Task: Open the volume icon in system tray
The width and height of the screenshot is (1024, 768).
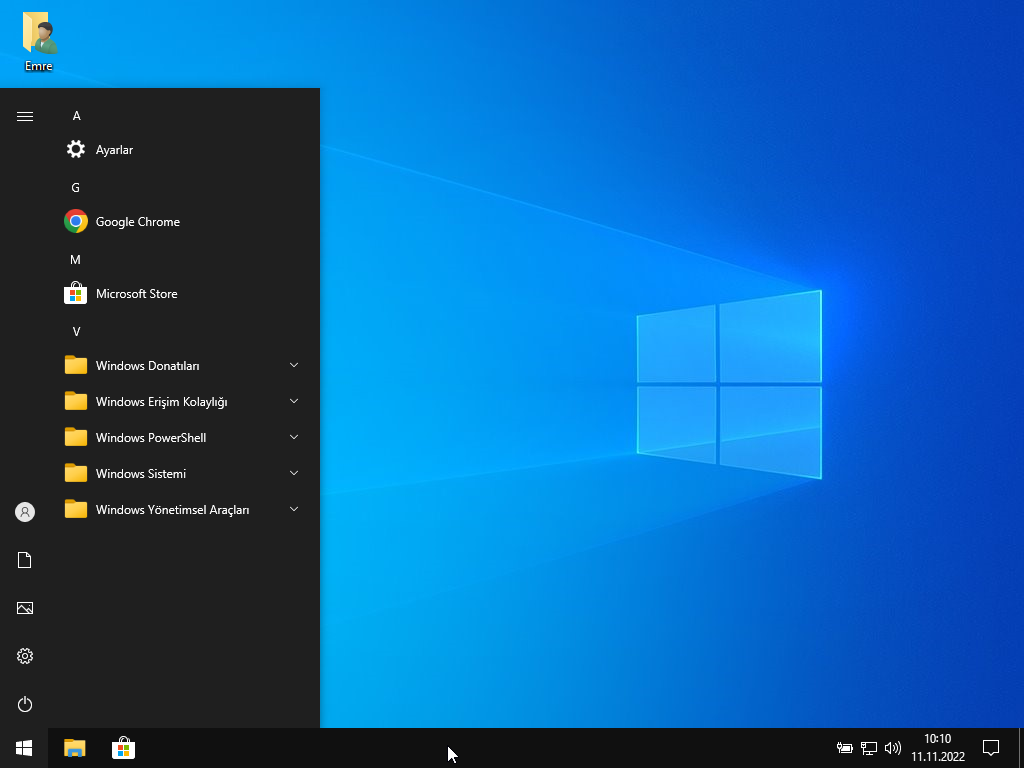Action: [x=892, y=747]
